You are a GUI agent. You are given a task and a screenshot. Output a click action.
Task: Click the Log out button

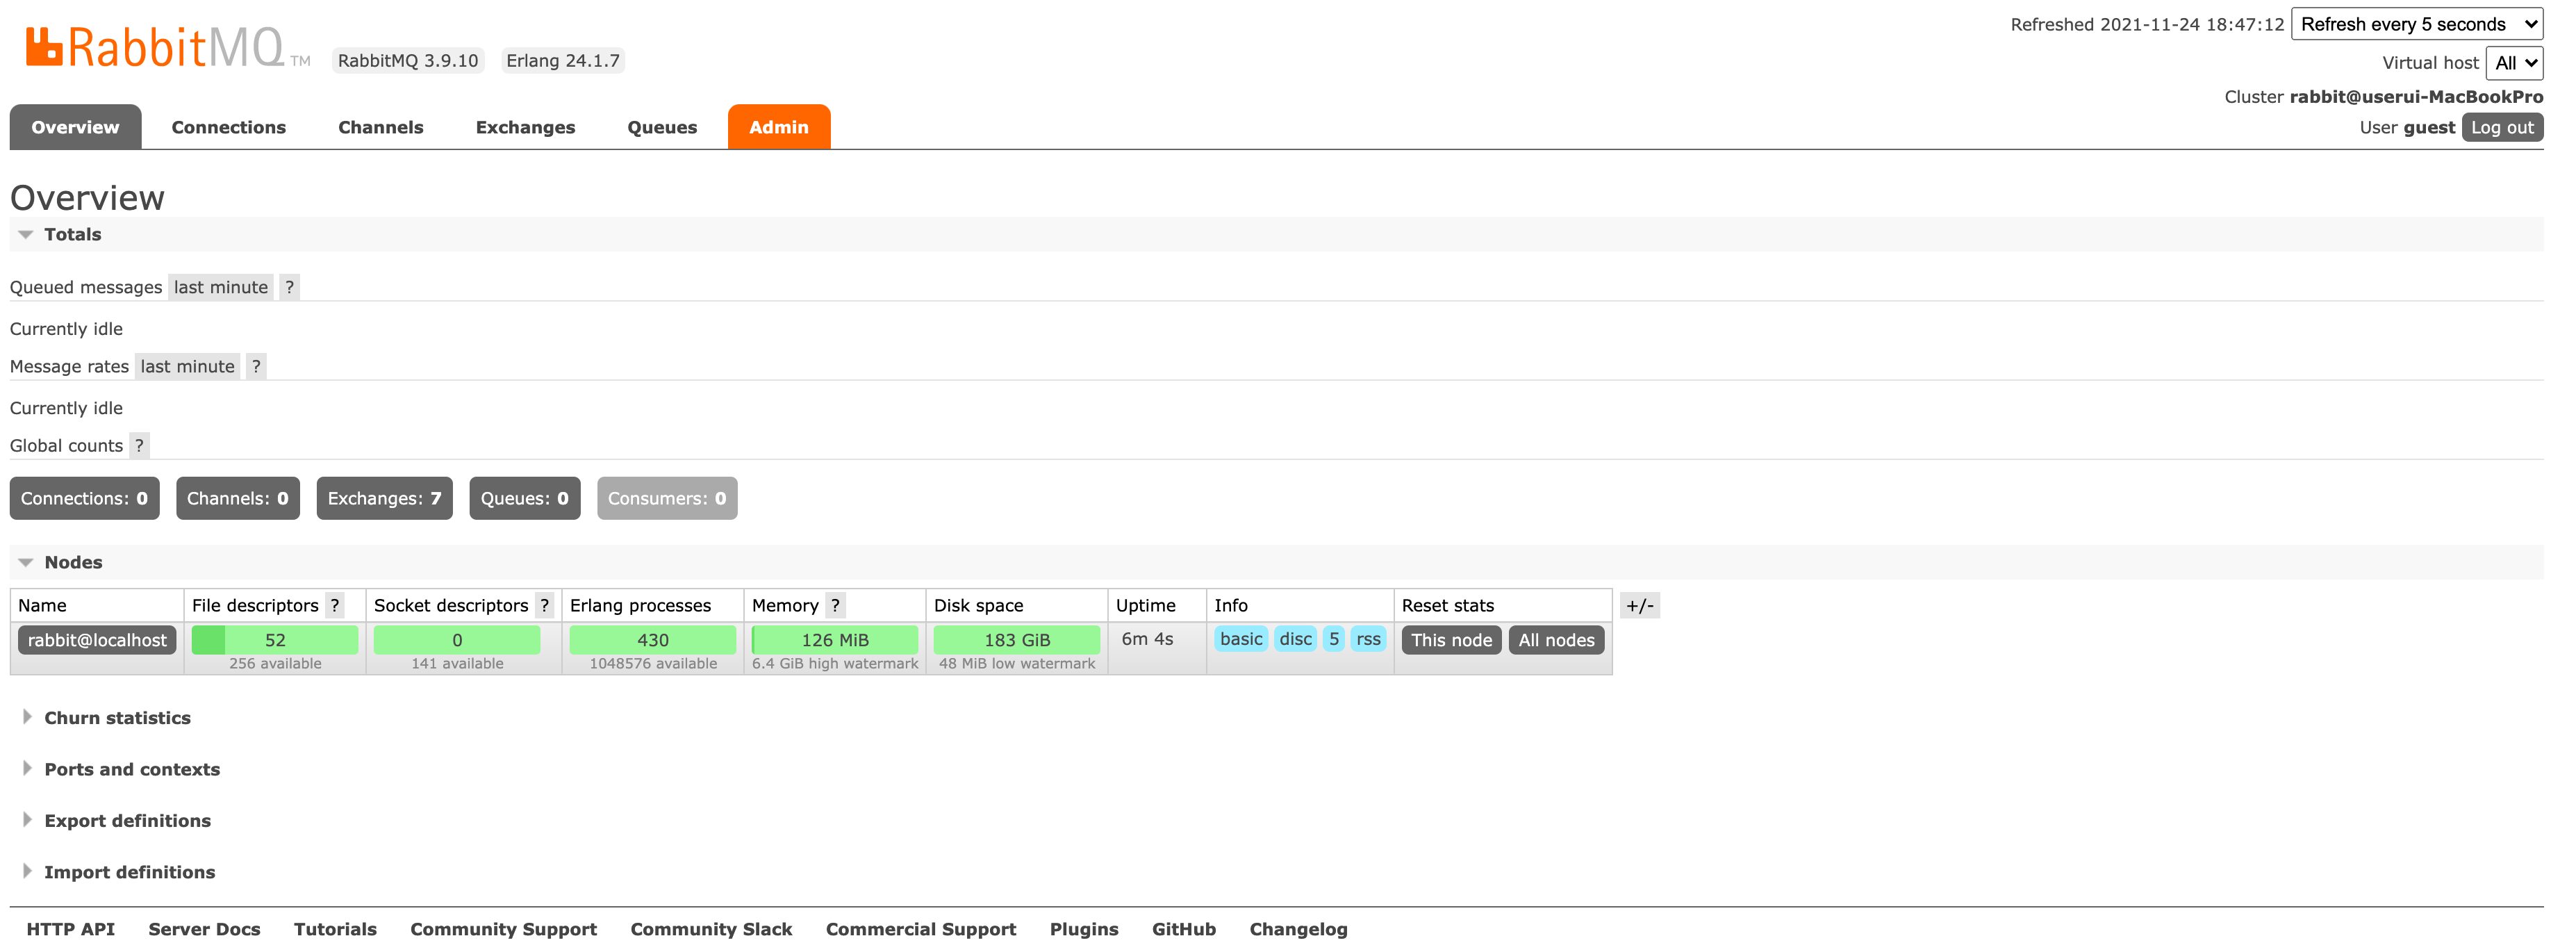[x=2502, y=127]
